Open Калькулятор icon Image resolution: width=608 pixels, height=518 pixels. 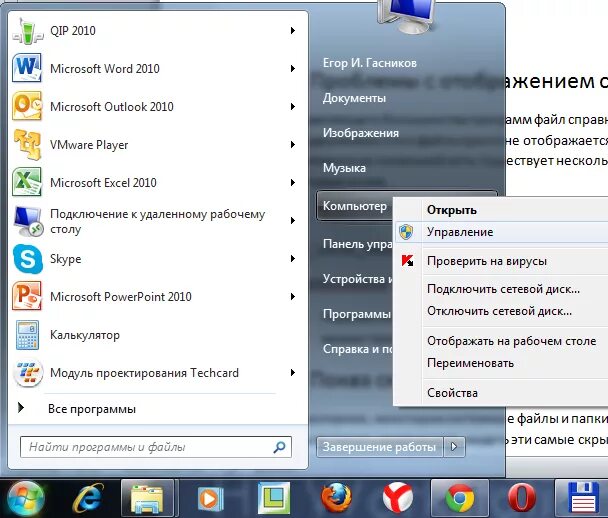[x=27, y=335]
